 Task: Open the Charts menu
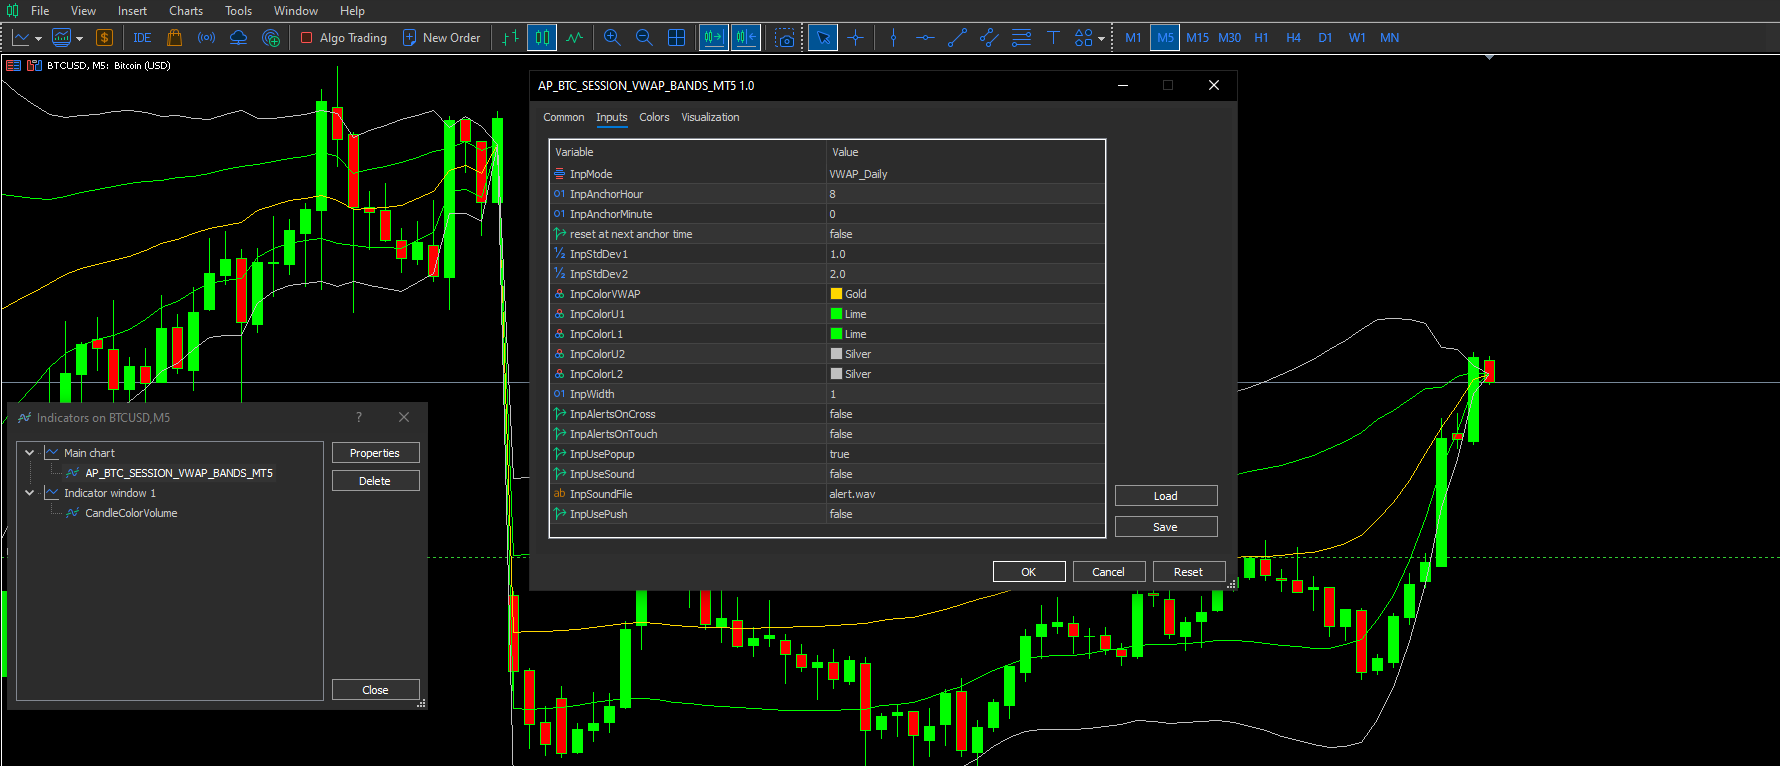point(185,11)
